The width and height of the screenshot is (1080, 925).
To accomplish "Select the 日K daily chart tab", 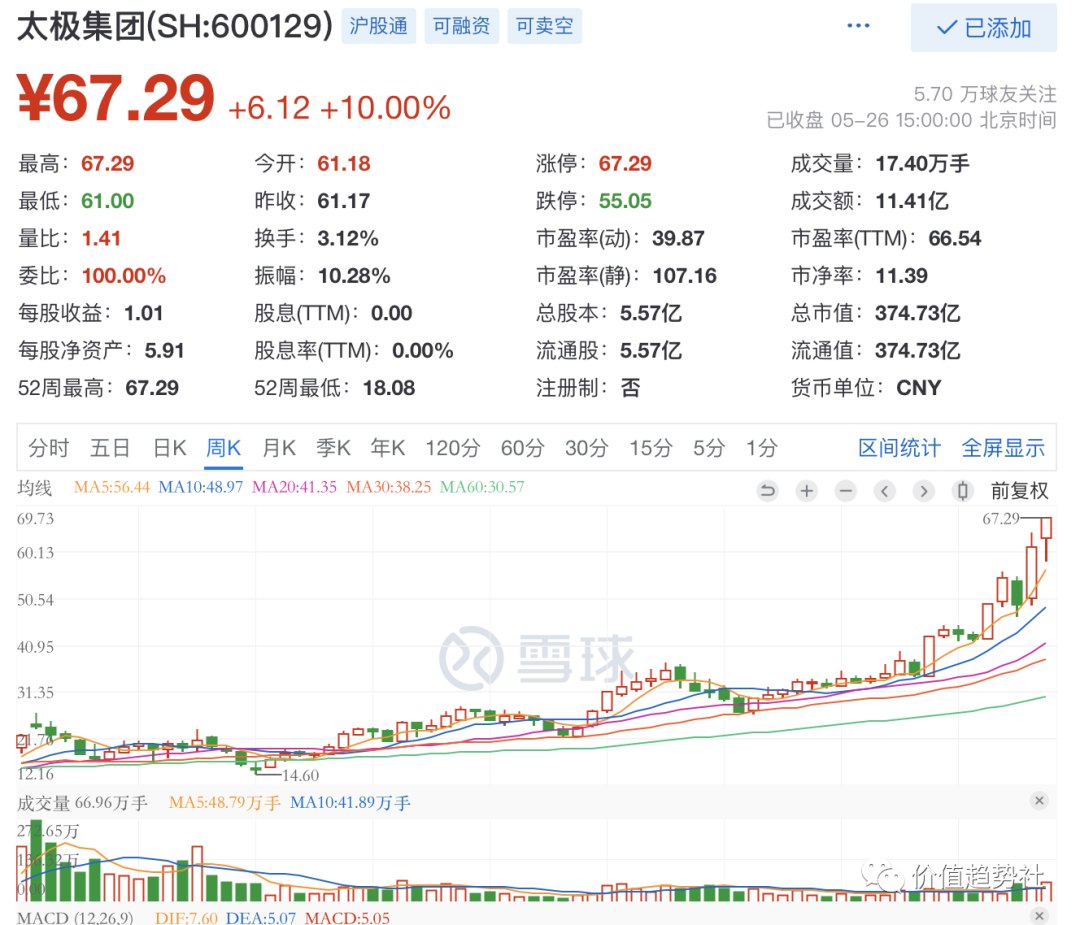I will pyautogui.click(x=169, y=449).
